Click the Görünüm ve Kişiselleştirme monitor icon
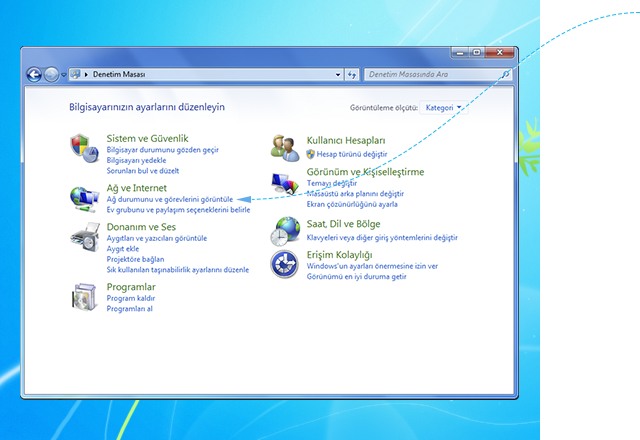 coord(285,184)
